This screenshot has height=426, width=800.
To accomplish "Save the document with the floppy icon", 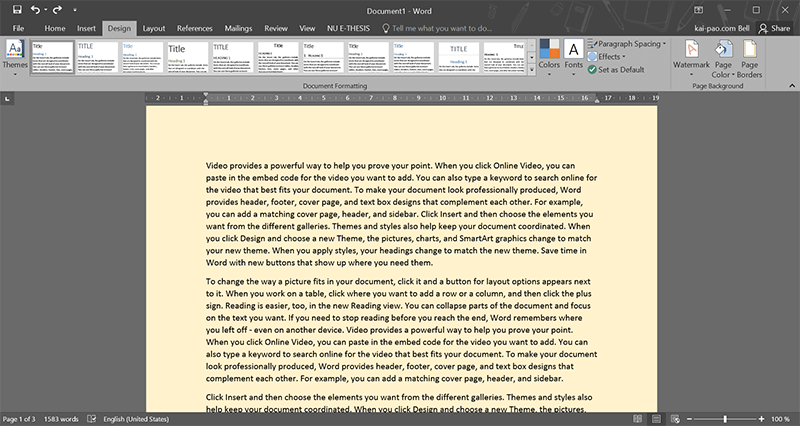I will pyautogui.click(x=17, y=10).
